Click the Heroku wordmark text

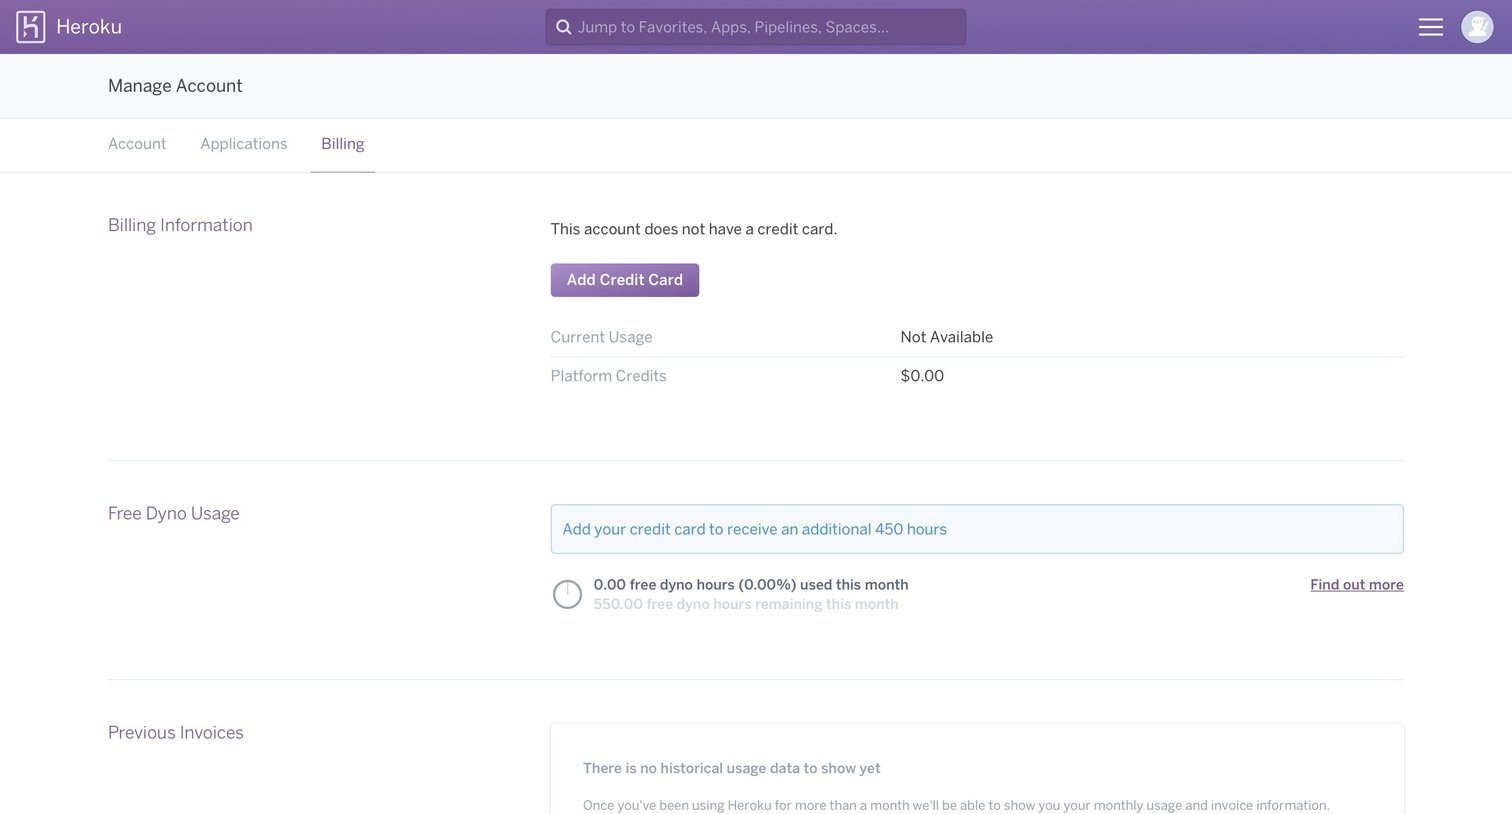pos(89,27)
